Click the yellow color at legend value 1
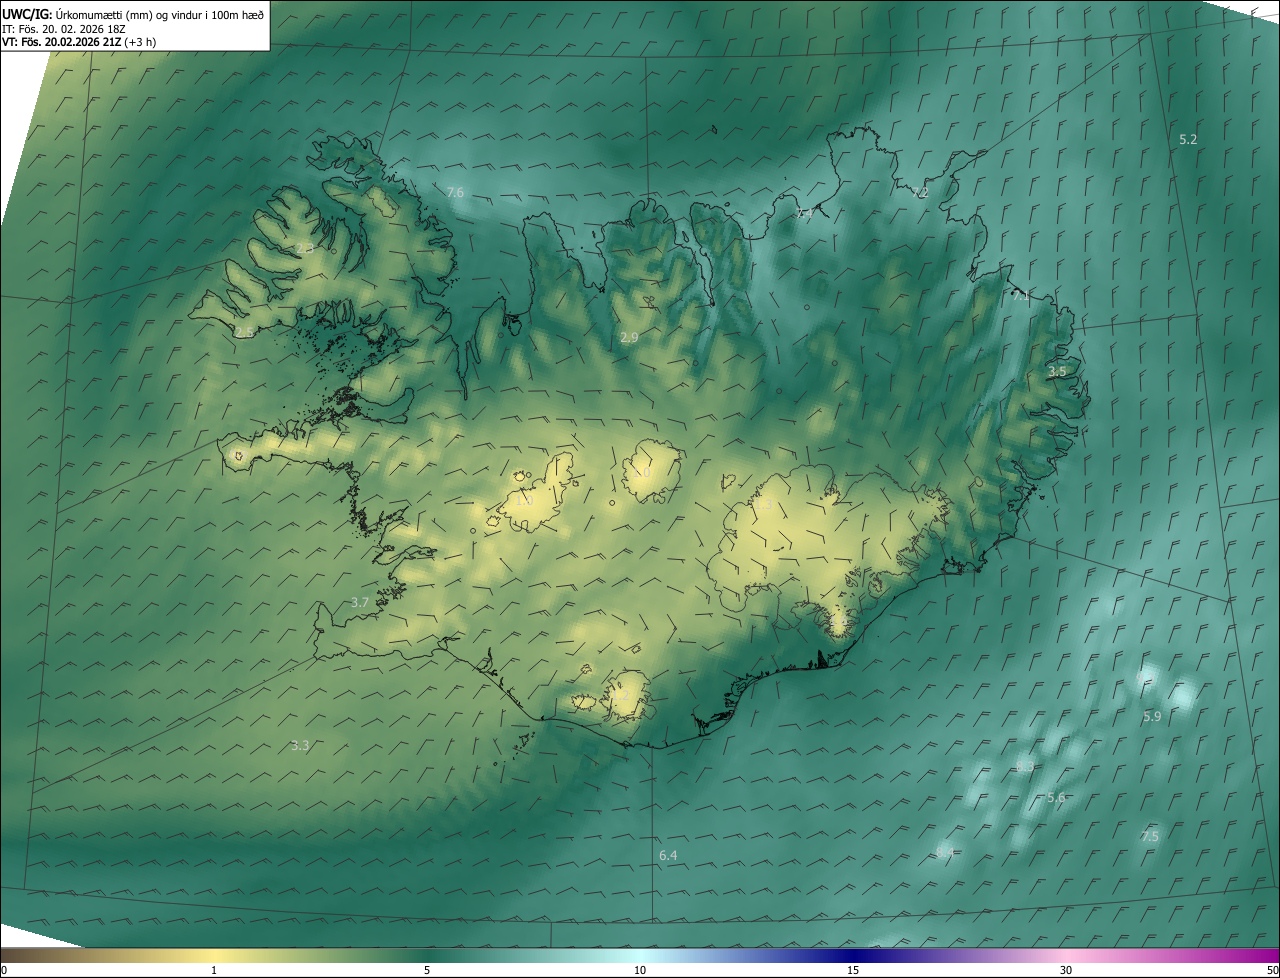Viewport: 1280px width, 978px height. (214, 956)
